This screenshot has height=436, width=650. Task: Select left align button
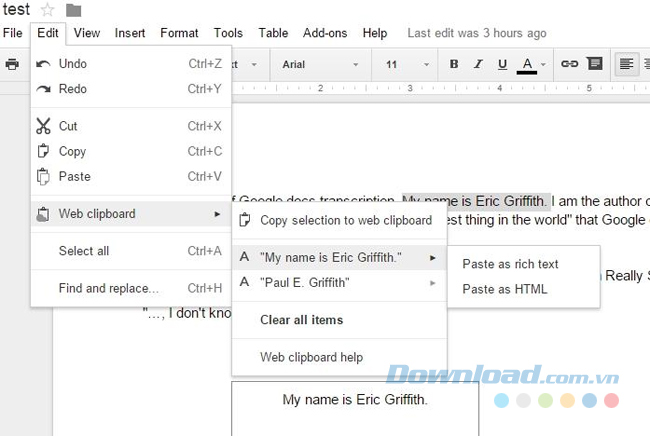click(626, 64)
